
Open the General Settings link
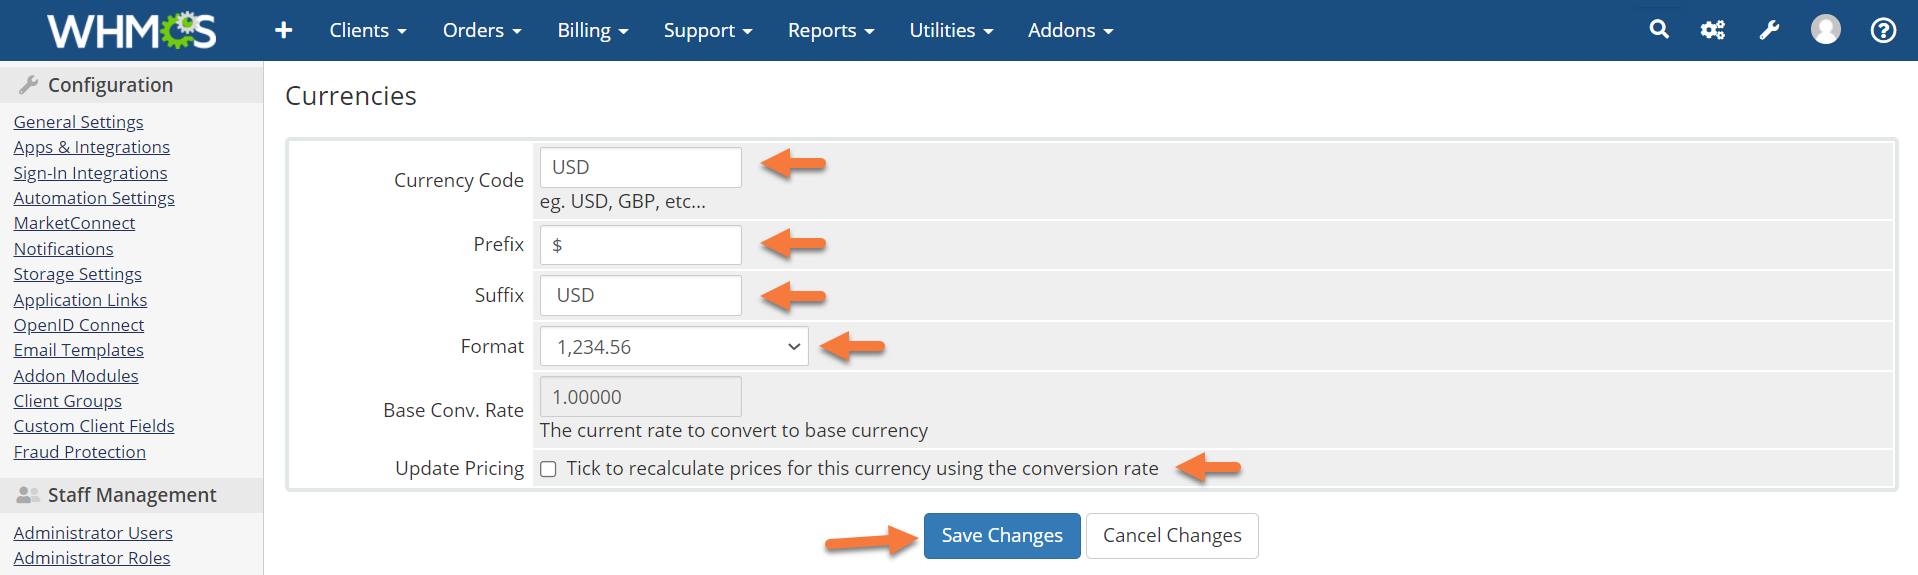[78, 122]
